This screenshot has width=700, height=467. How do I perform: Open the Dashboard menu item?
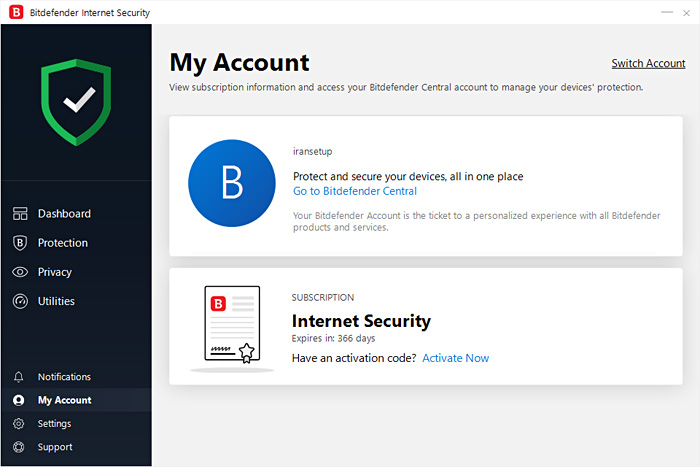pyautogui.click(x=64, y=213)
